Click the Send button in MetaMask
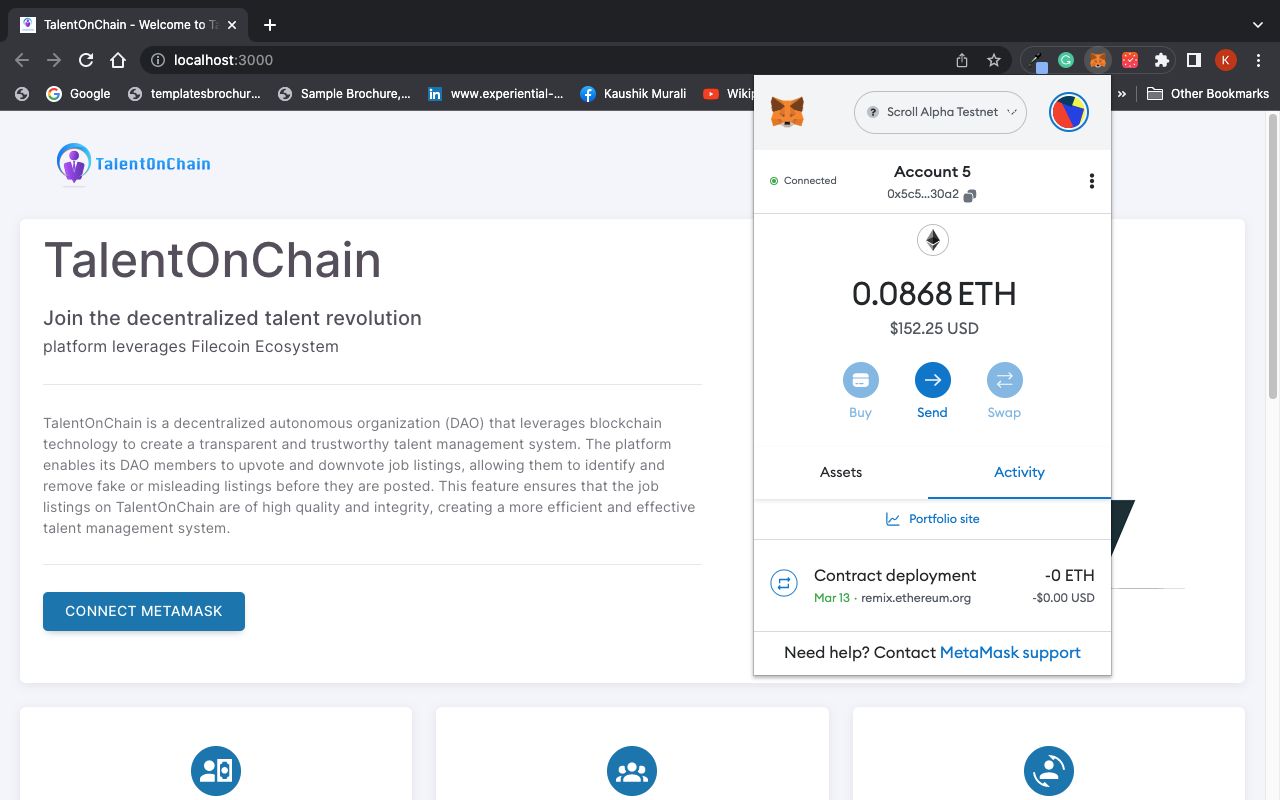 [x=932, y=391]
